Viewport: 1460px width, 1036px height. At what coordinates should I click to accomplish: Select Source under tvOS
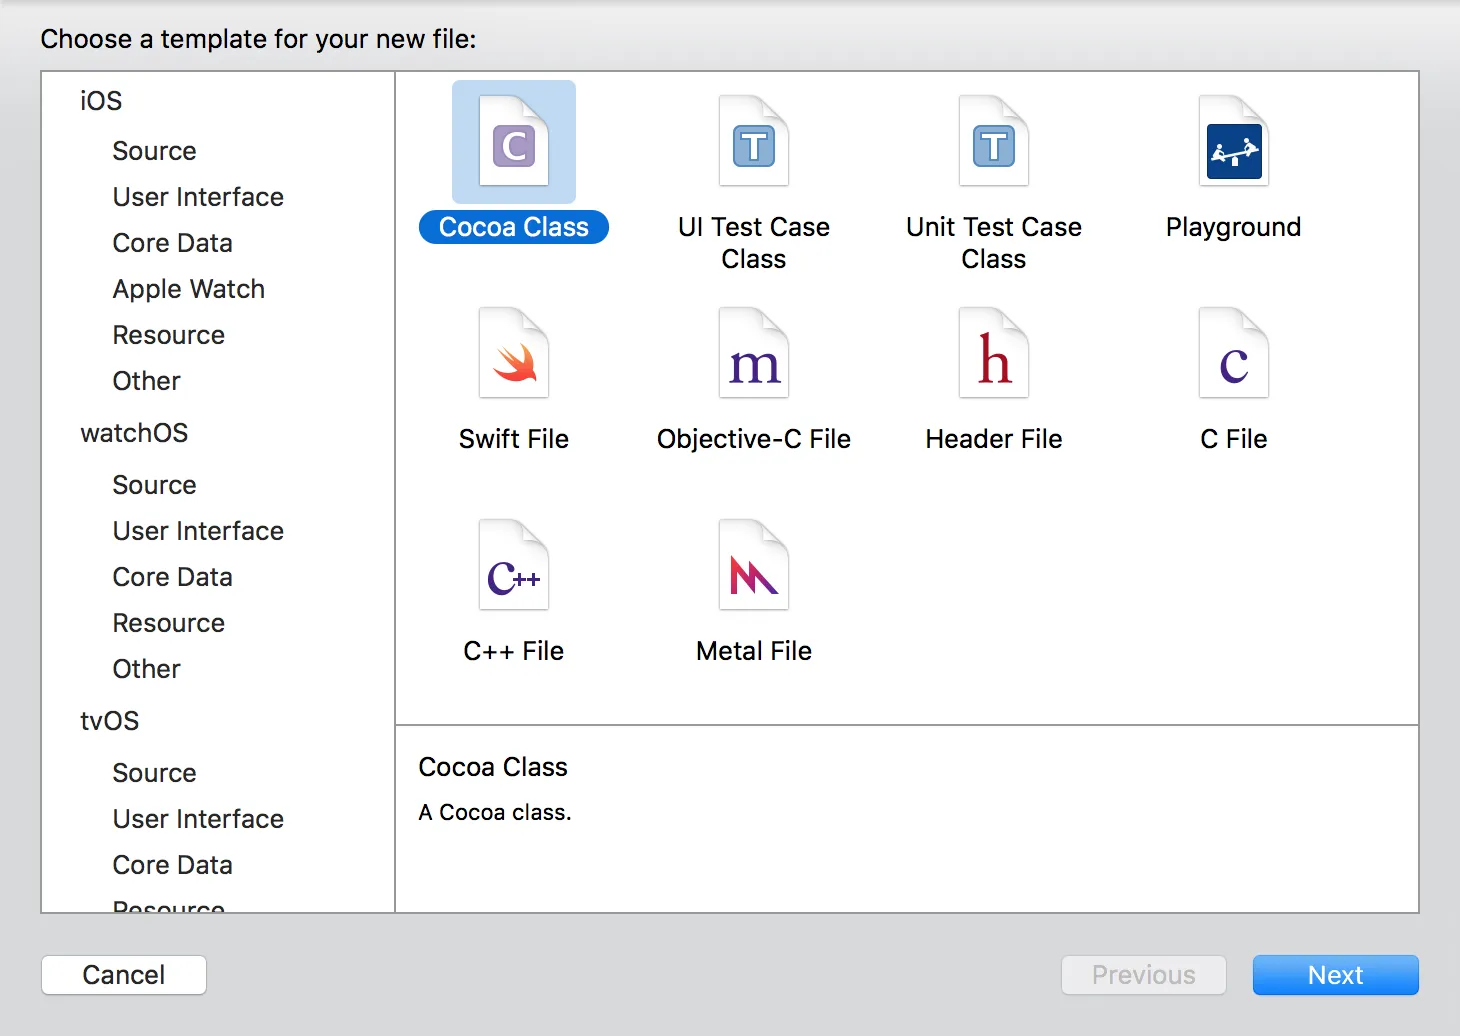(x=154, y=773)
